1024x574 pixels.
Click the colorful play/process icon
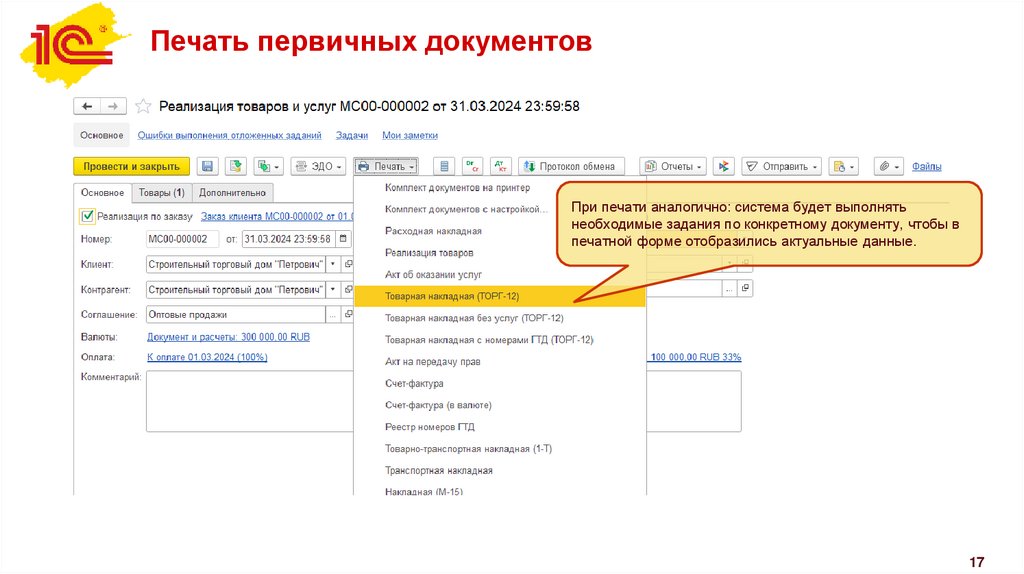[724, 167]
